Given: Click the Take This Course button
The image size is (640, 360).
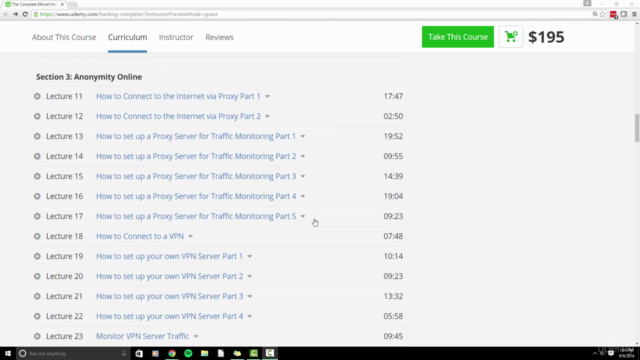Looking at the screenshot, I should point(458,37).
